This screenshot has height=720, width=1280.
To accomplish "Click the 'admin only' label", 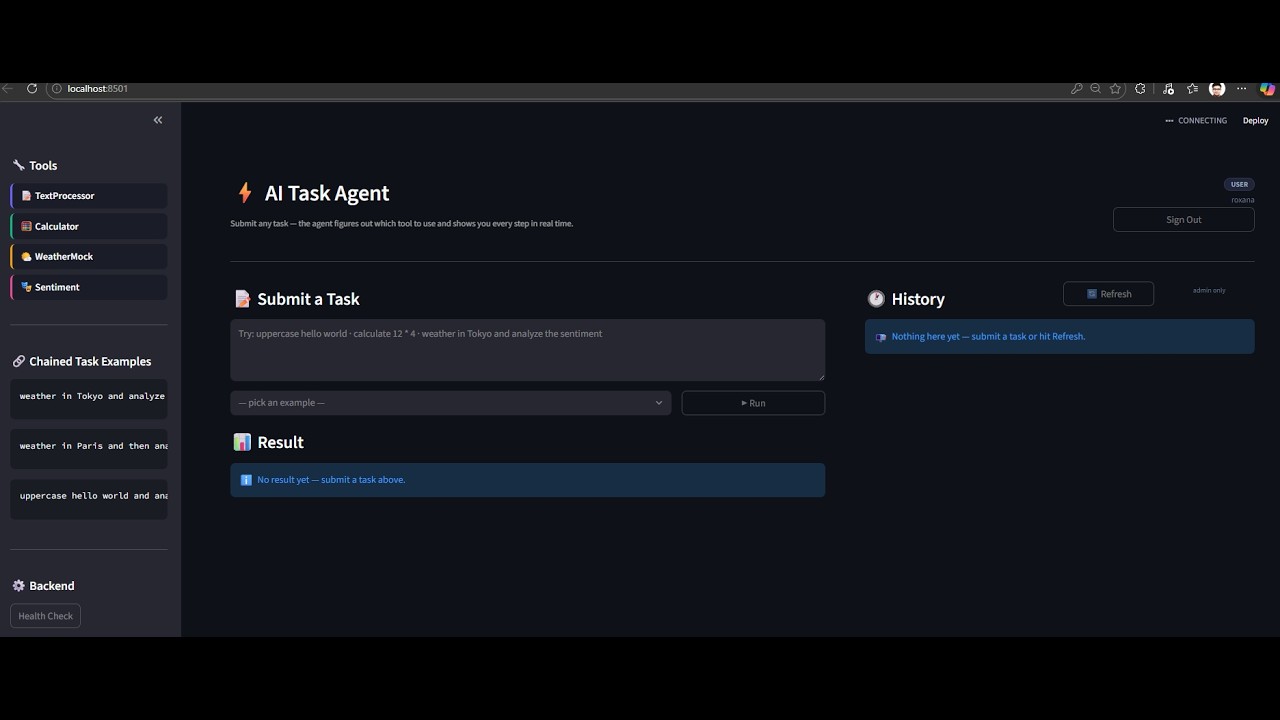I will 1209,291.
